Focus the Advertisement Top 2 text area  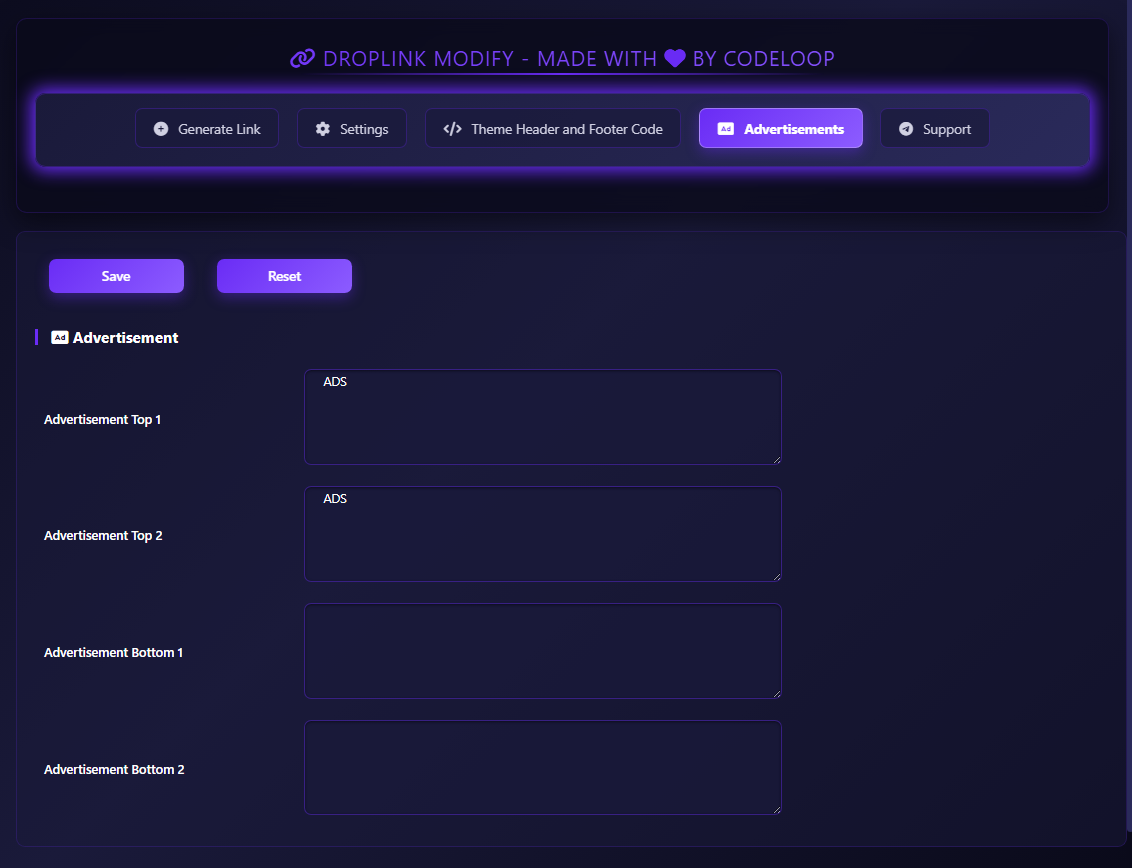pos(543,534)
